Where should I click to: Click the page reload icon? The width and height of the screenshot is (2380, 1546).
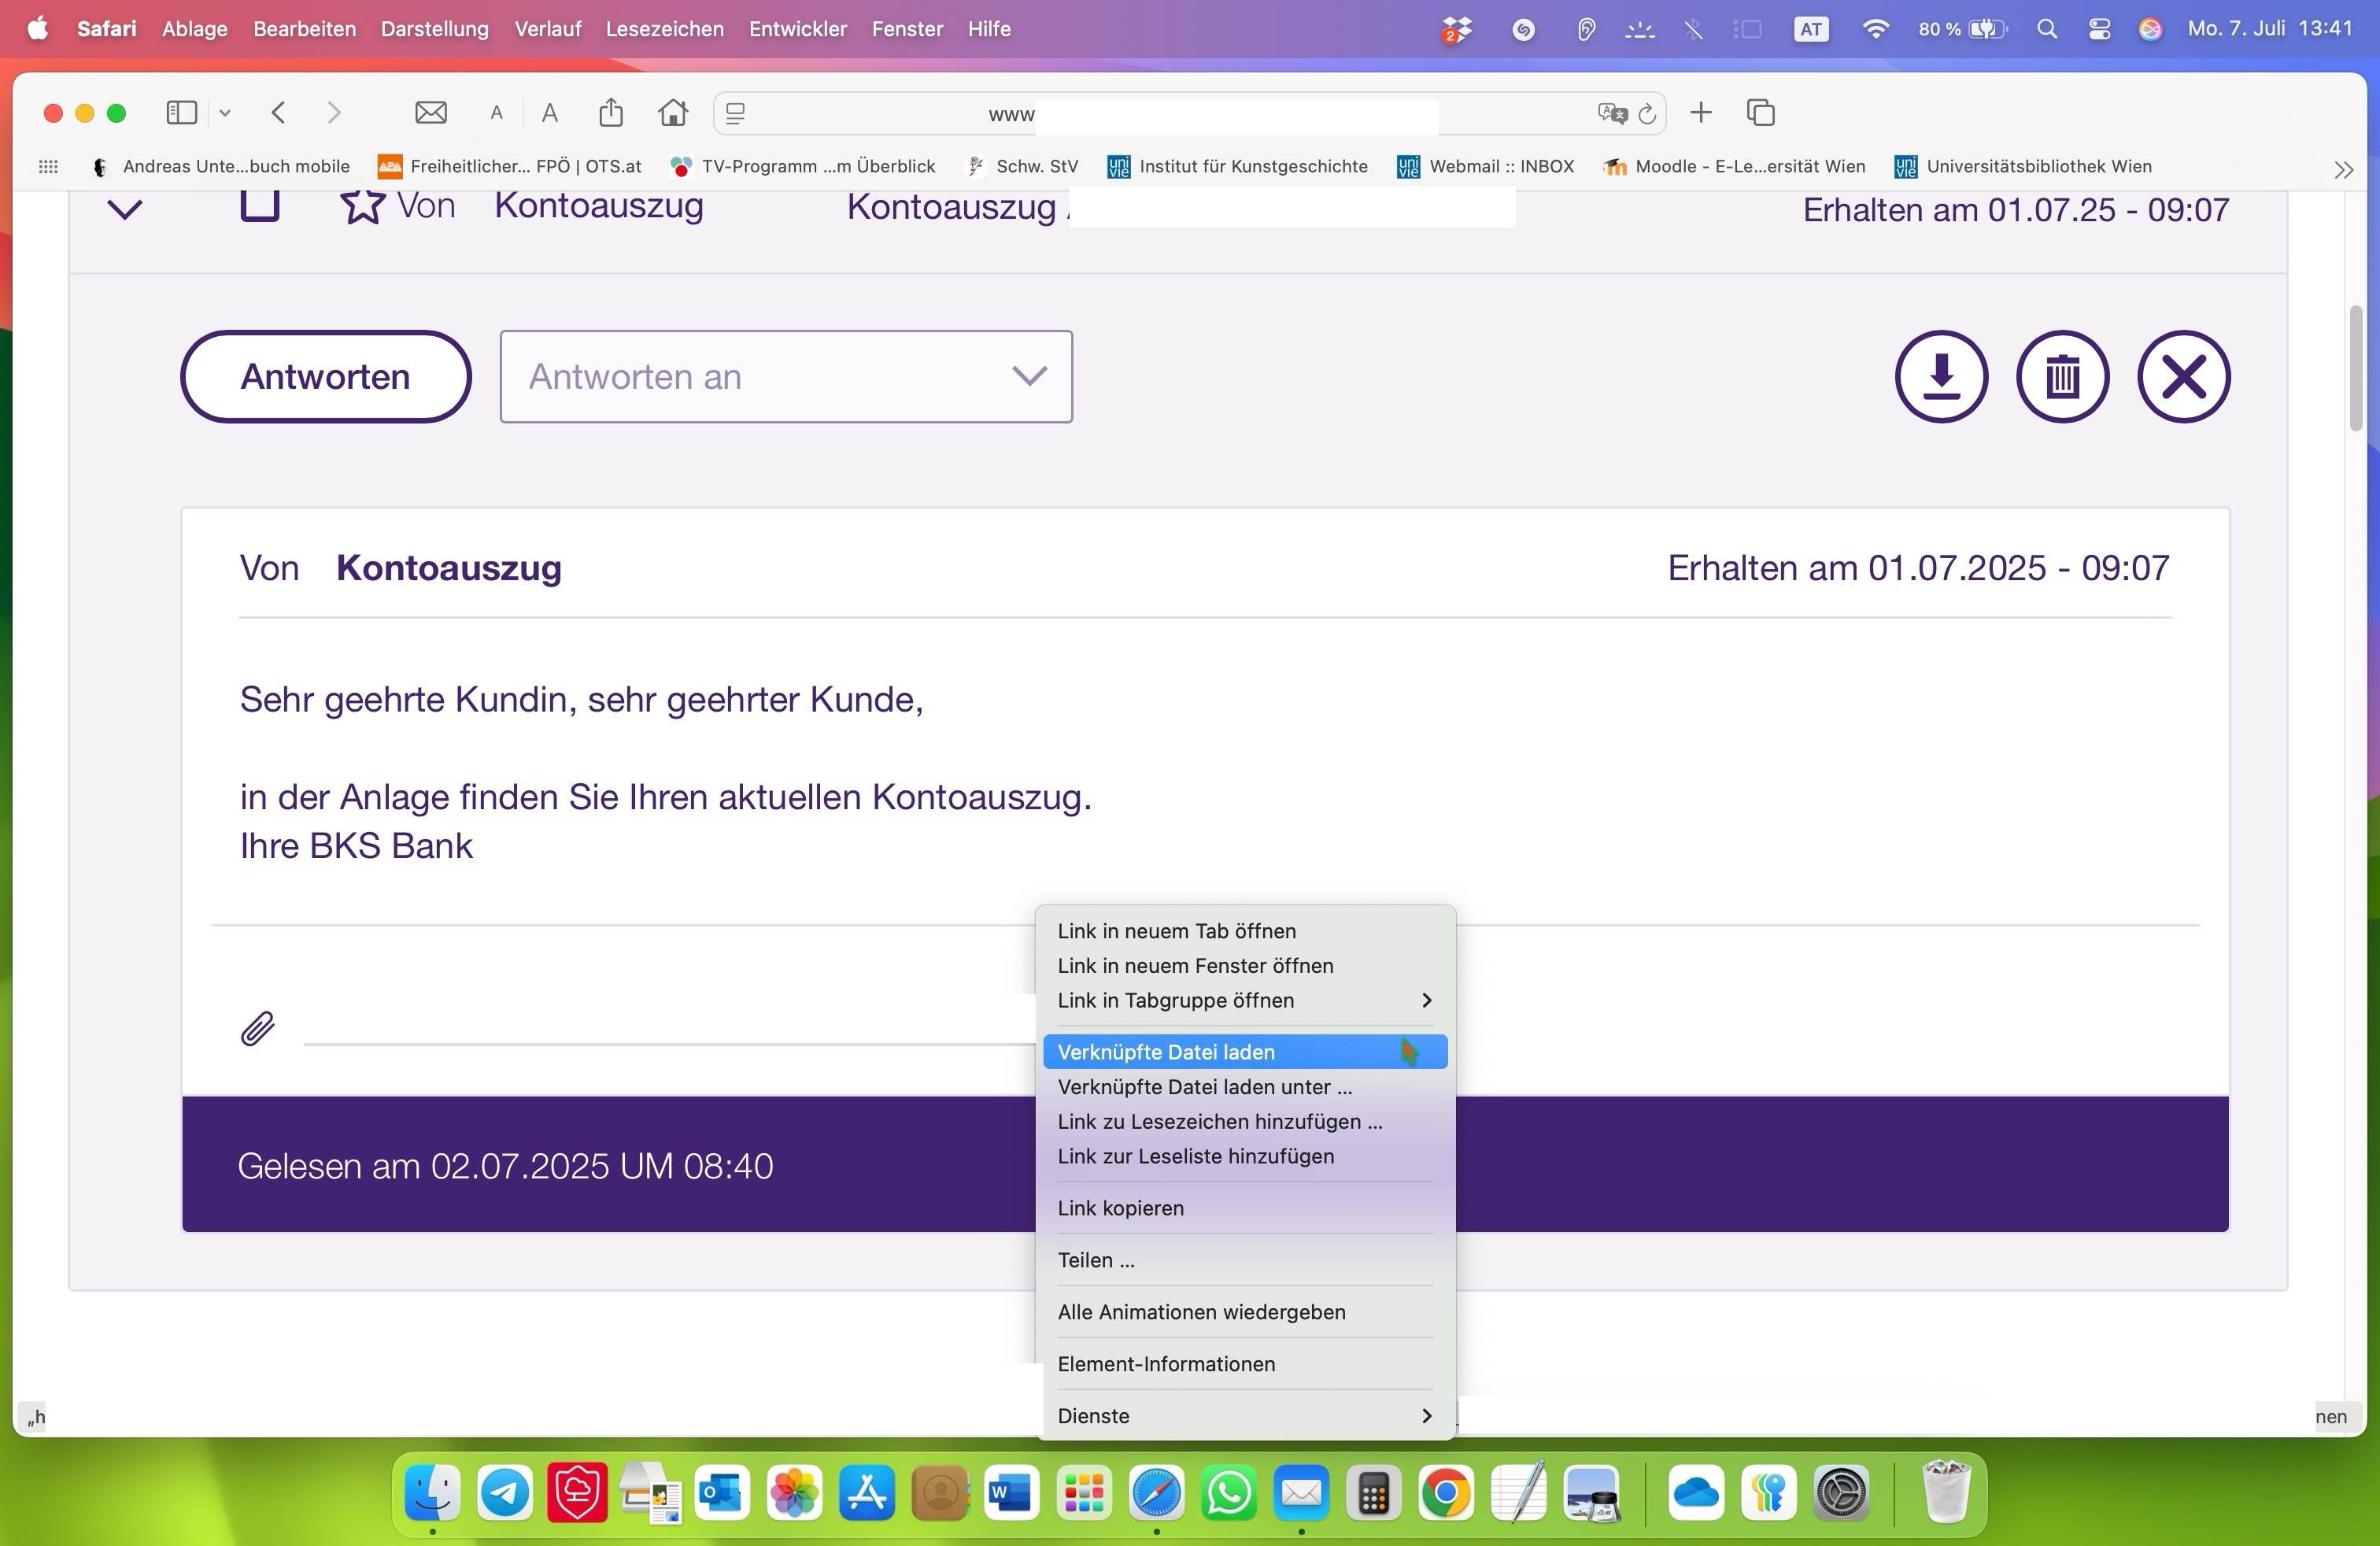[x=1647, y=114]
